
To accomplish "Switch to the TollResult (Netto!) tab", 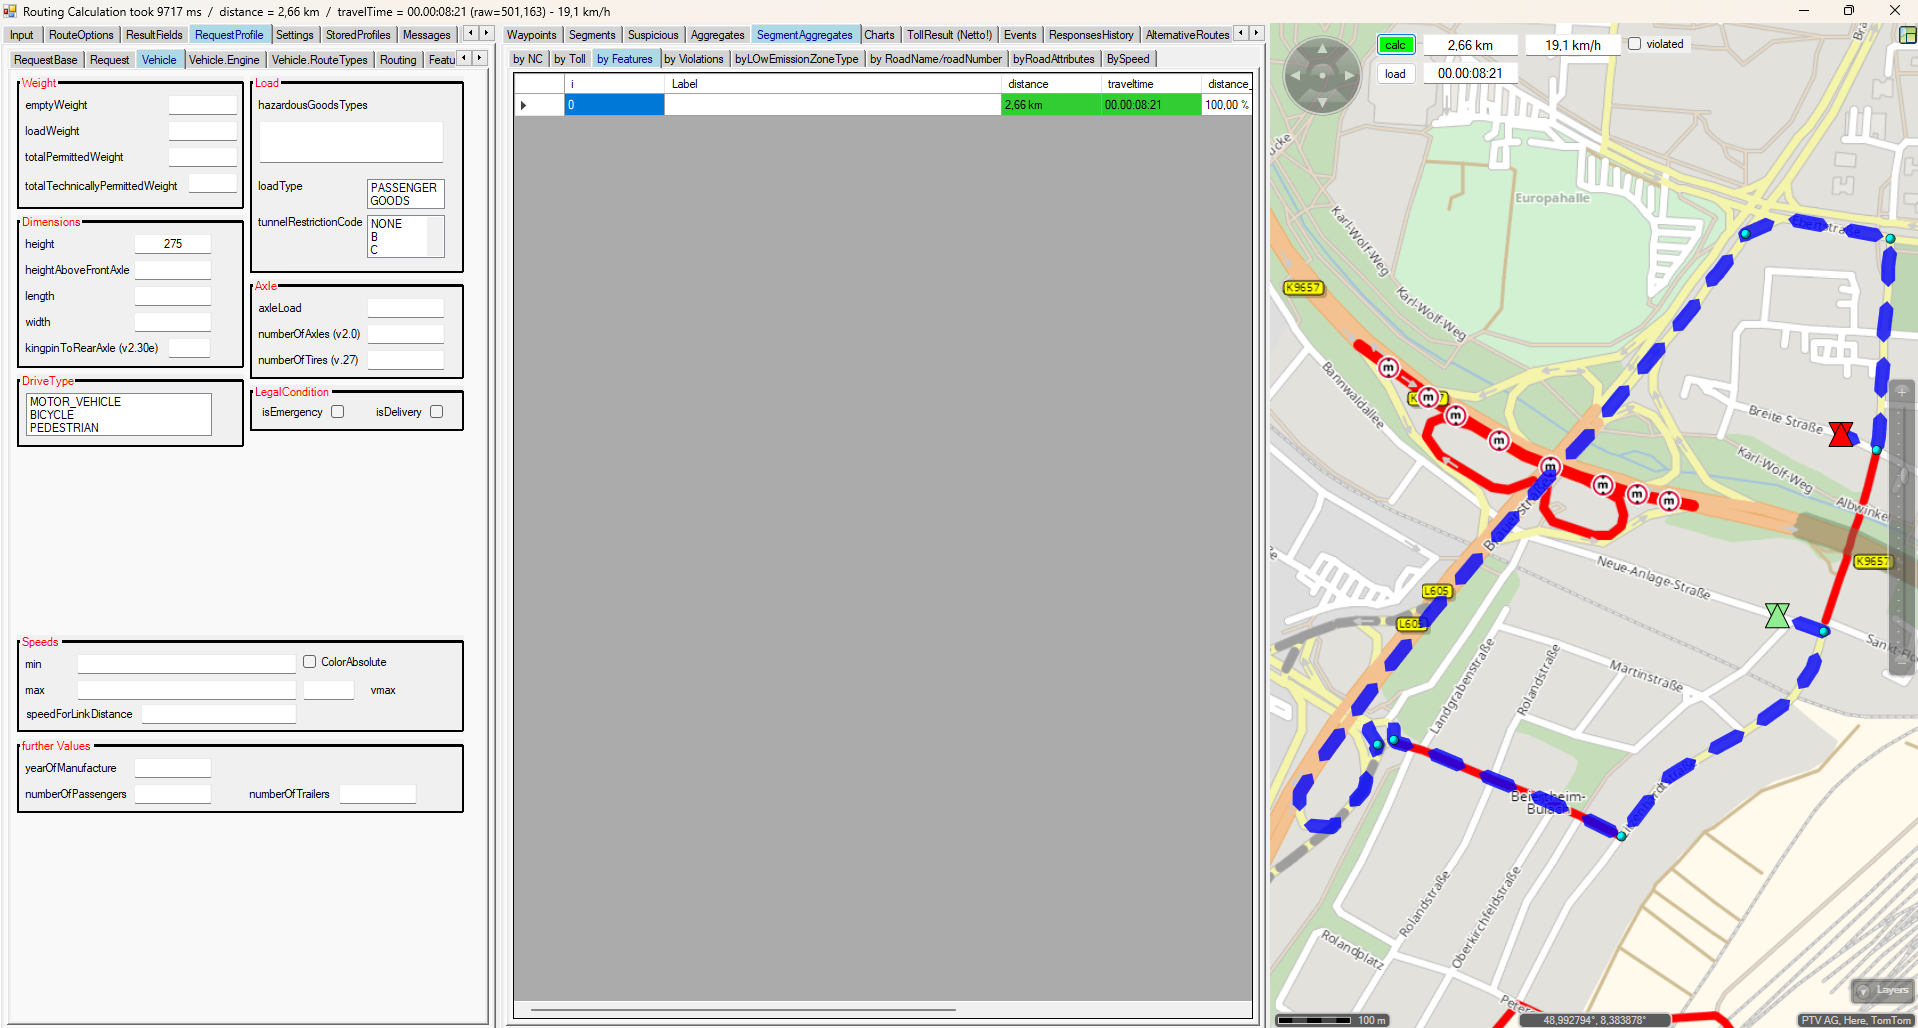I will (948, 35).
